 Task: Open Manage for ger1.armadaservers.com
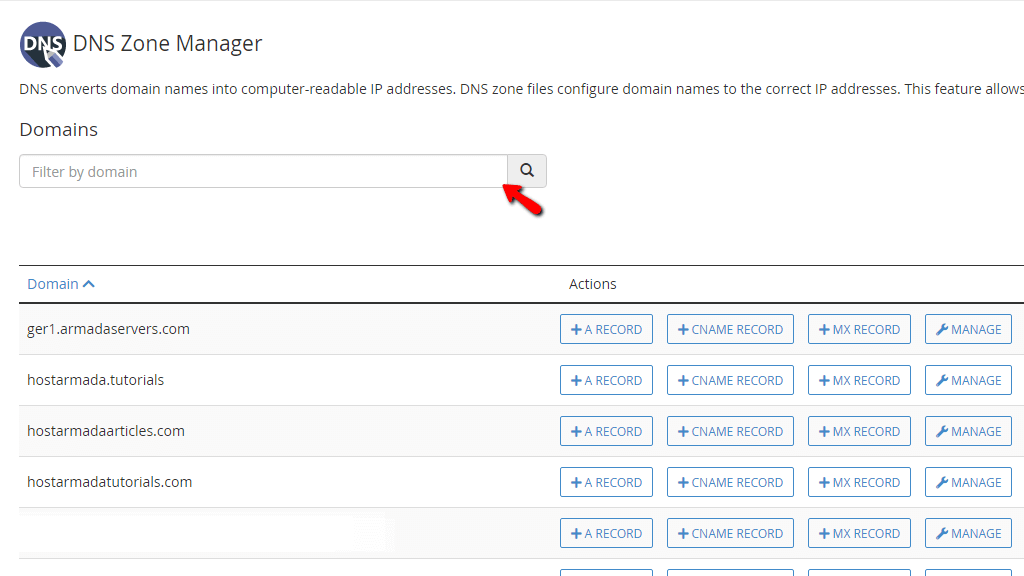click(x=968, y=329)
